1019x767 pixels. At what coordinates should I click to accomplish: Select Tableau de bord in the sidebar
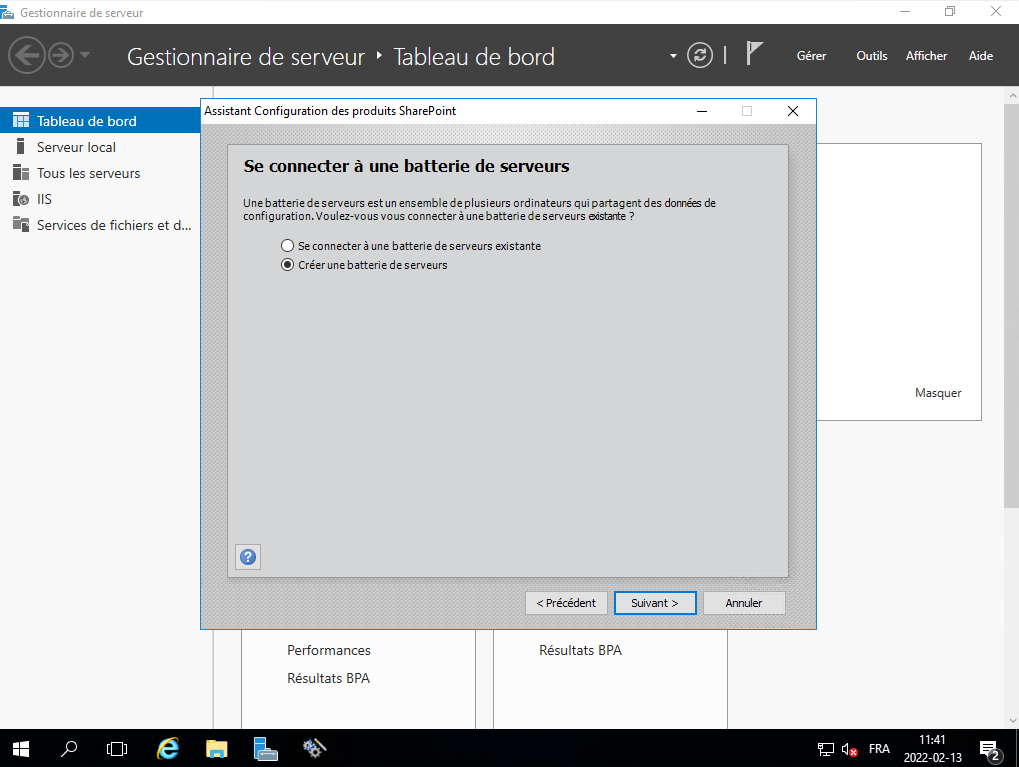100,121
